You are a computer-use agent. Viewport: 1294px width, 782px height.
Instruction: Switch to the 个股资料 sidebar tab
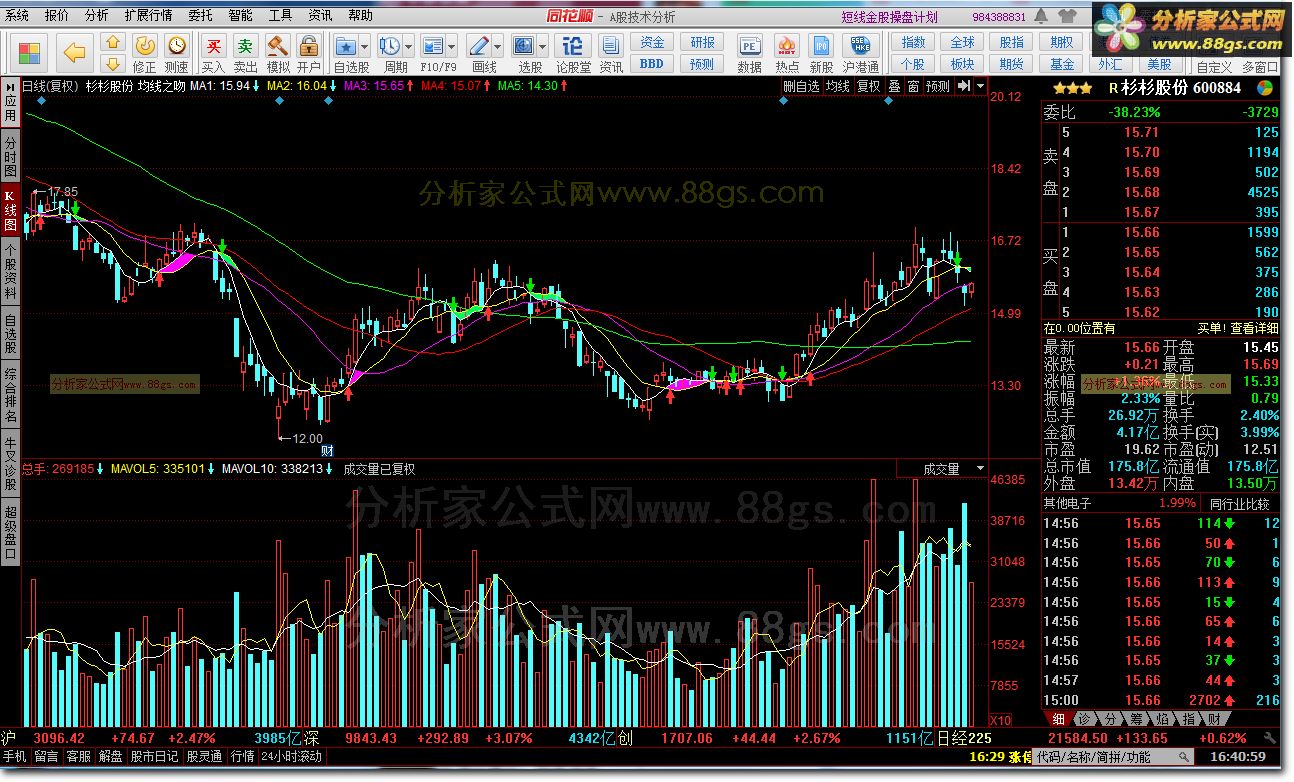(x=10, y=271)
